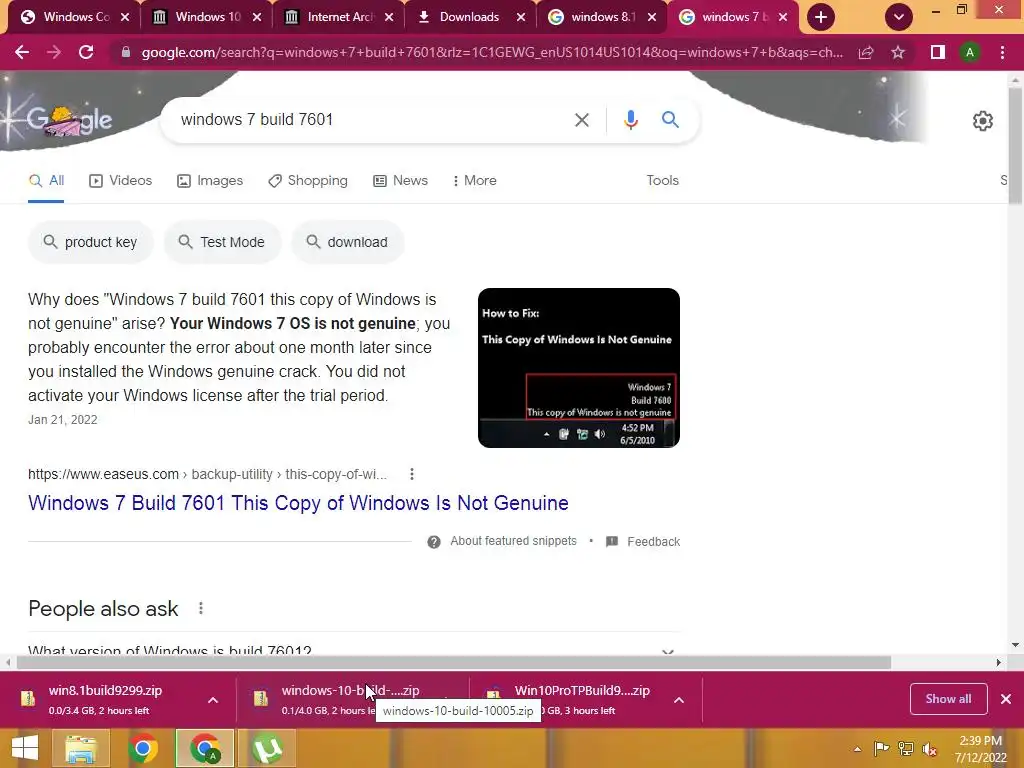Switch to the first Windows tab

click(76, 17)
